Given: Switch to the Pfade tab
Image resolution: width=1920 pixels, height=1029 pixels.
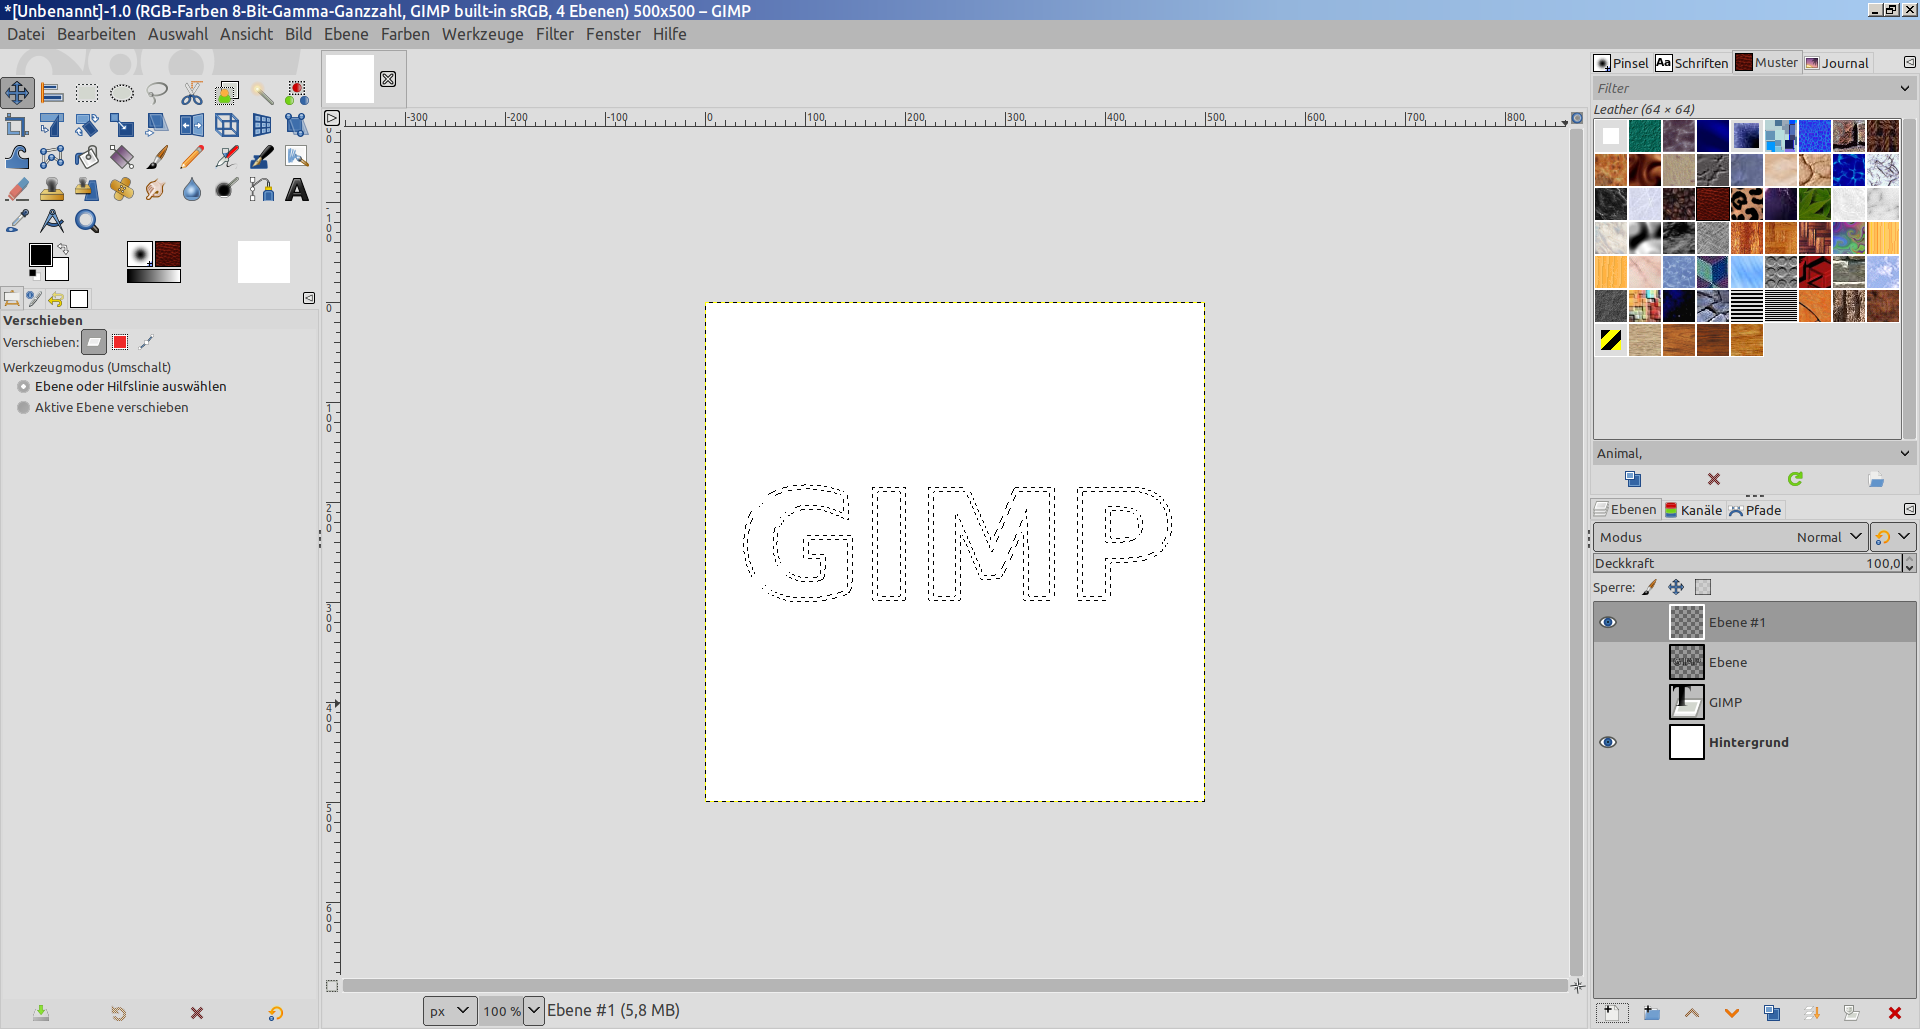Looking at the screenshot, I should pos(1755,510).
